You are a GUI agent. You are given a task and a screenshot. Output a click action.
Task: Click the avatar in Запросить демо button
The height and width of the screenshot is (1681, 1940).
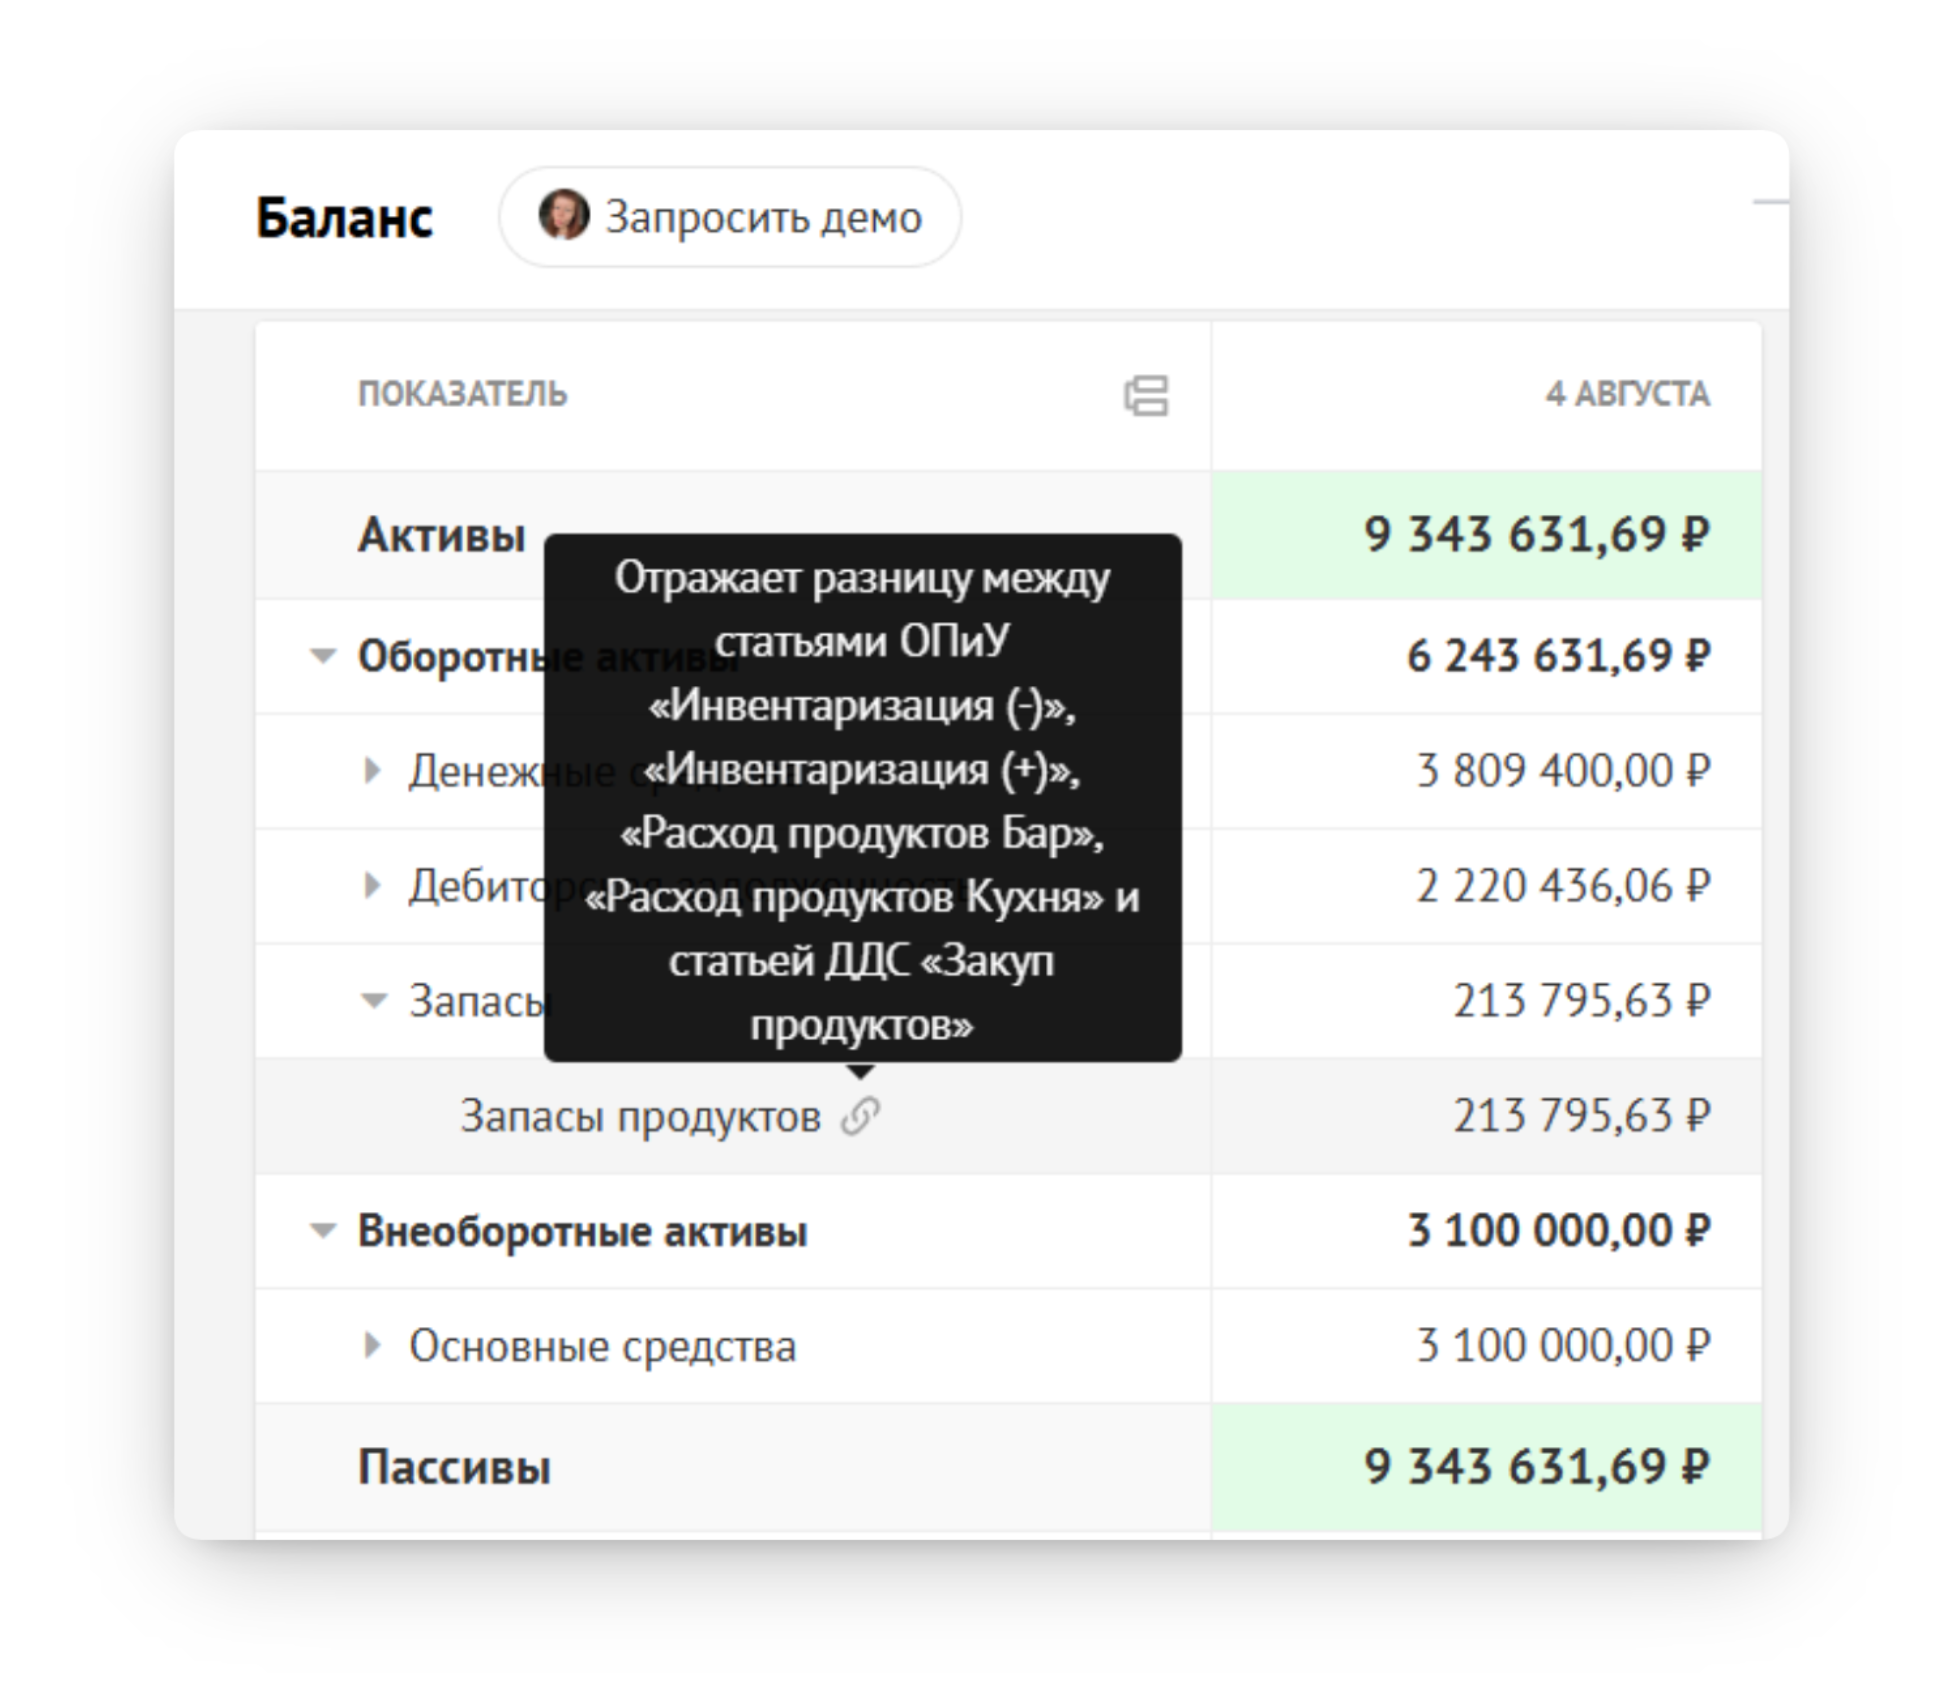(563, 215)
